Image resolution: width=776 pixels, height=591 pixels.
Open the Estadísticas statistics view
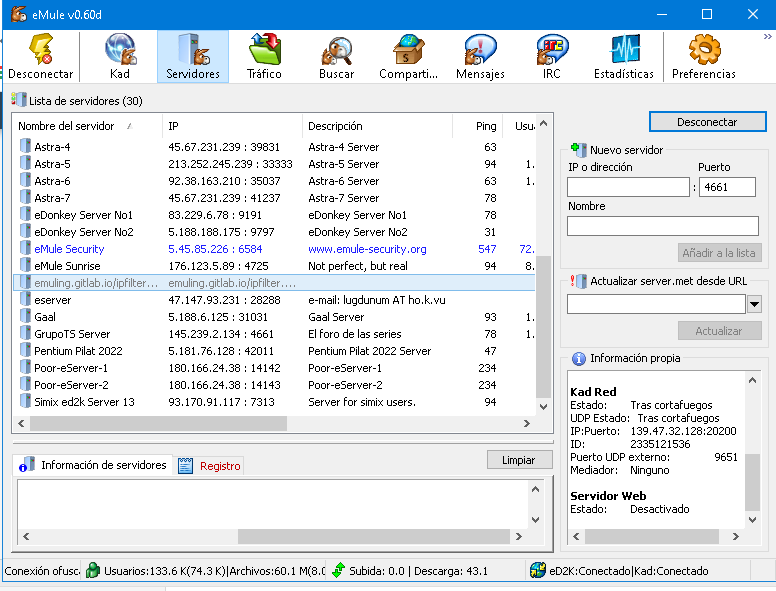click(624, 56)
